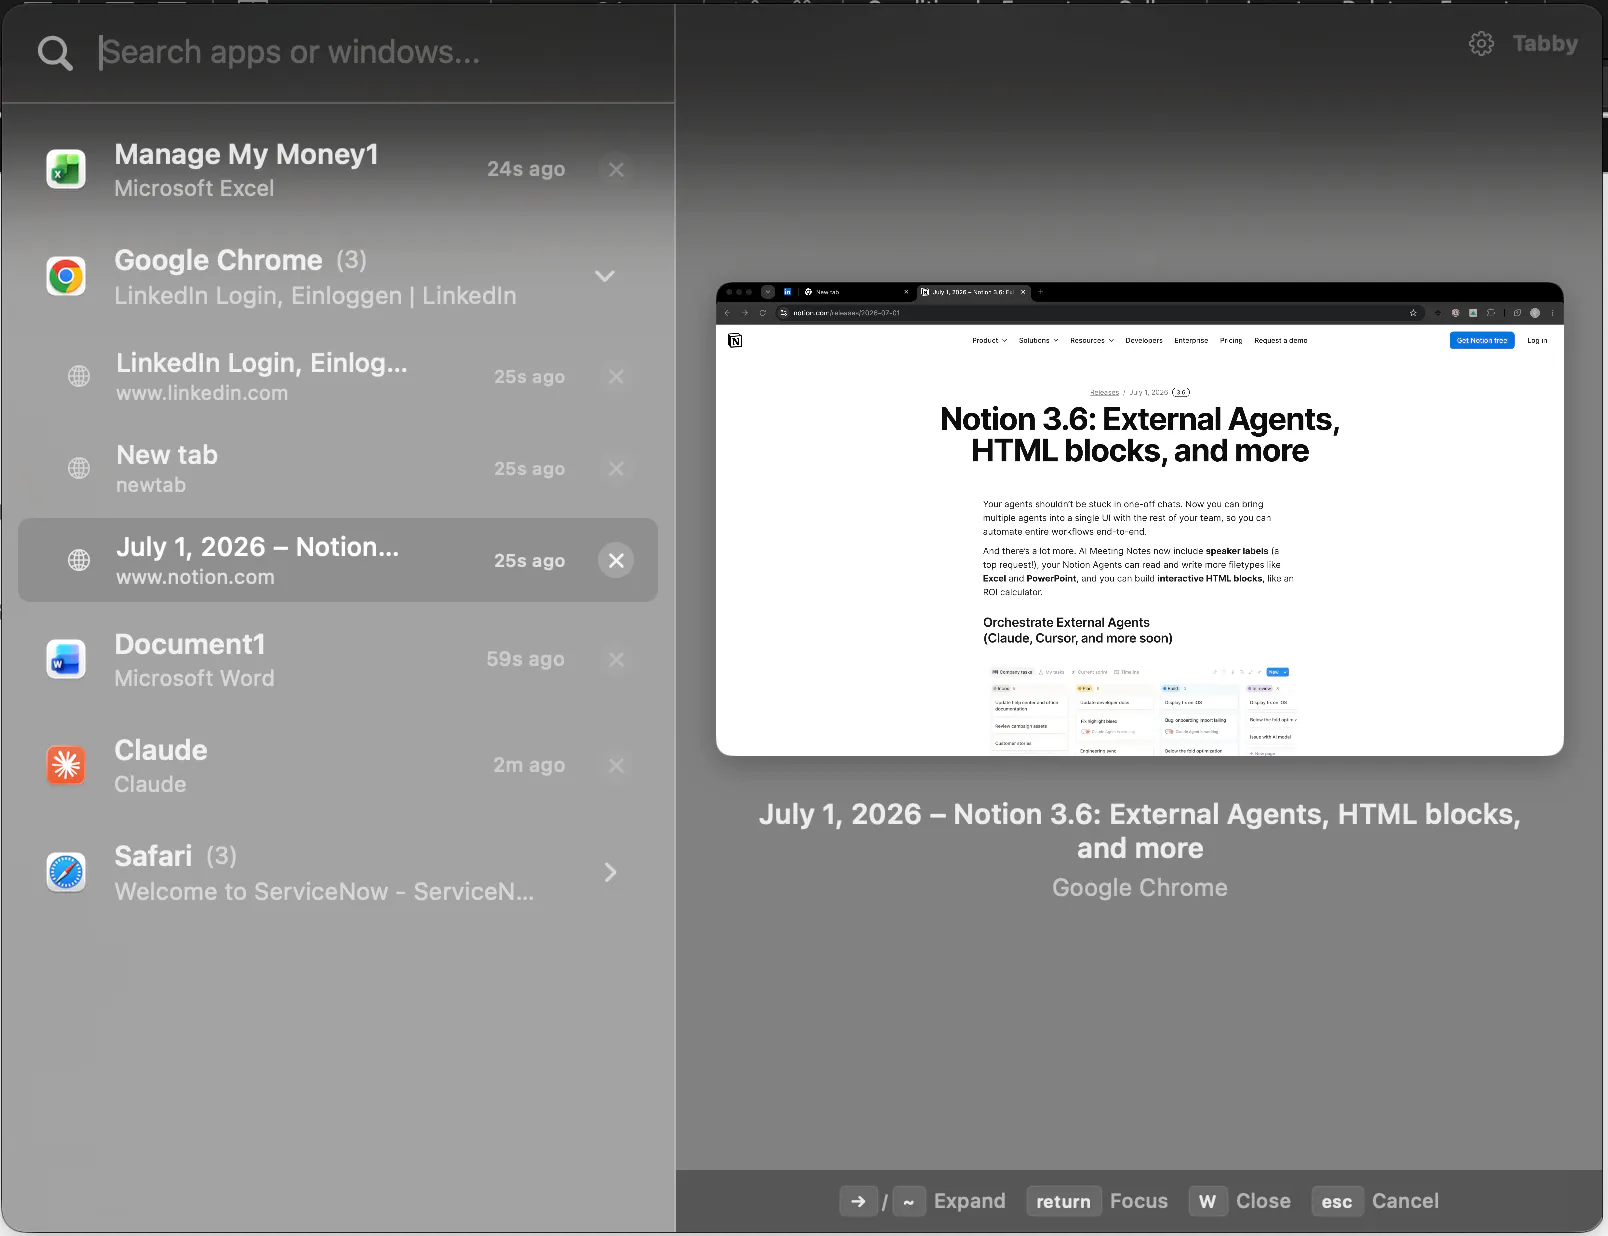Viewport: 1608px width, 1236px height.
Task: Click the W Close key hint
Action: point(1208,1201)
